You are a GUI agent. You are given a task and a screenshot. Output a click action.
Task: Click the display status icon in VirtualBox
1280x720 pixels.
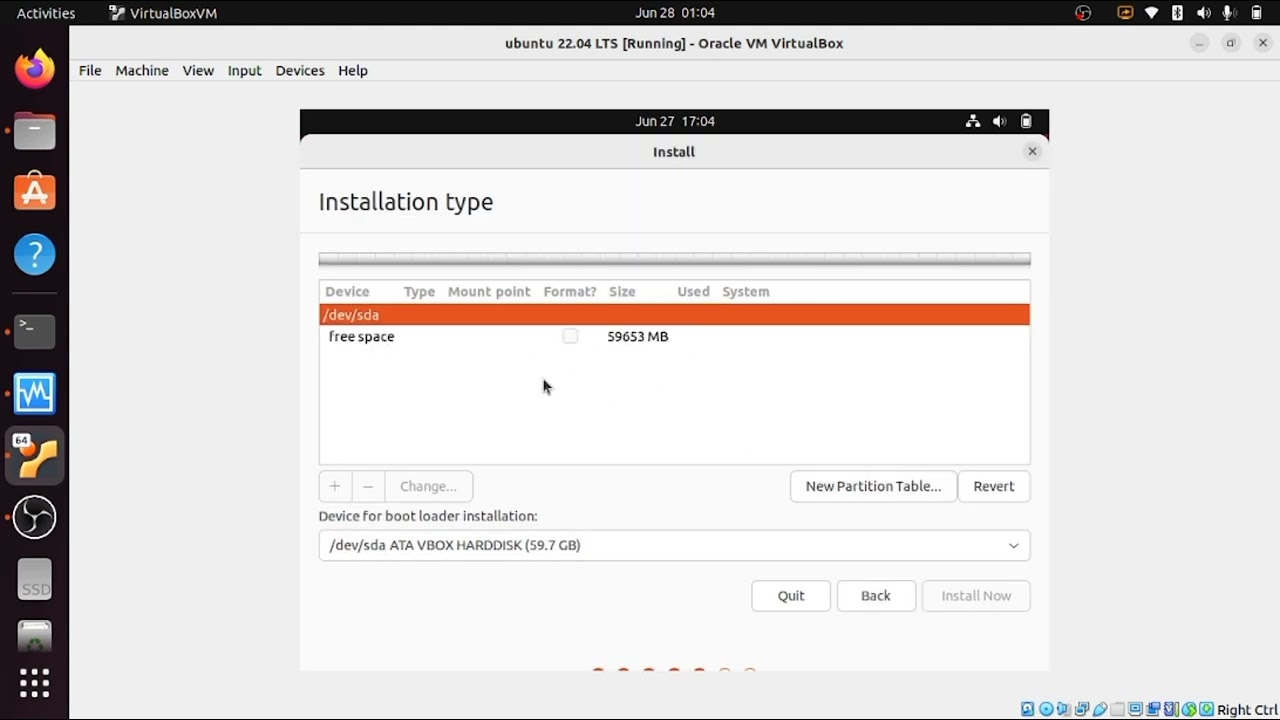1136,710
